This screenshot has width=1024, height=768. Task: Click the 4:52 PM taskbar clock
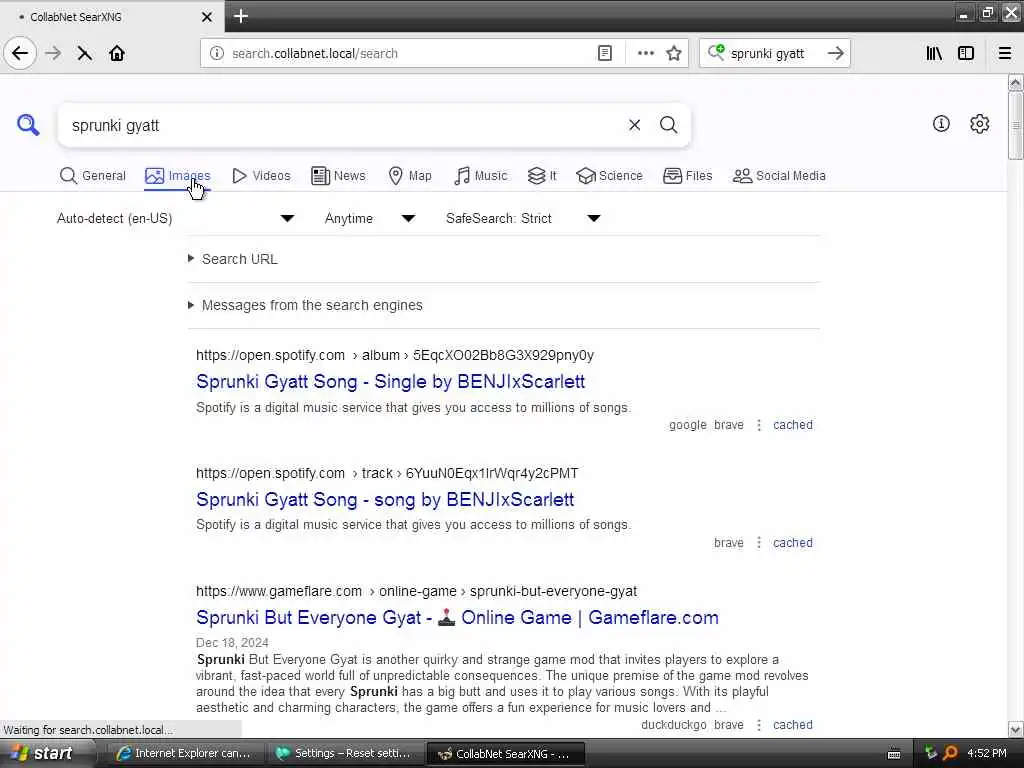[x=986, y=754]
